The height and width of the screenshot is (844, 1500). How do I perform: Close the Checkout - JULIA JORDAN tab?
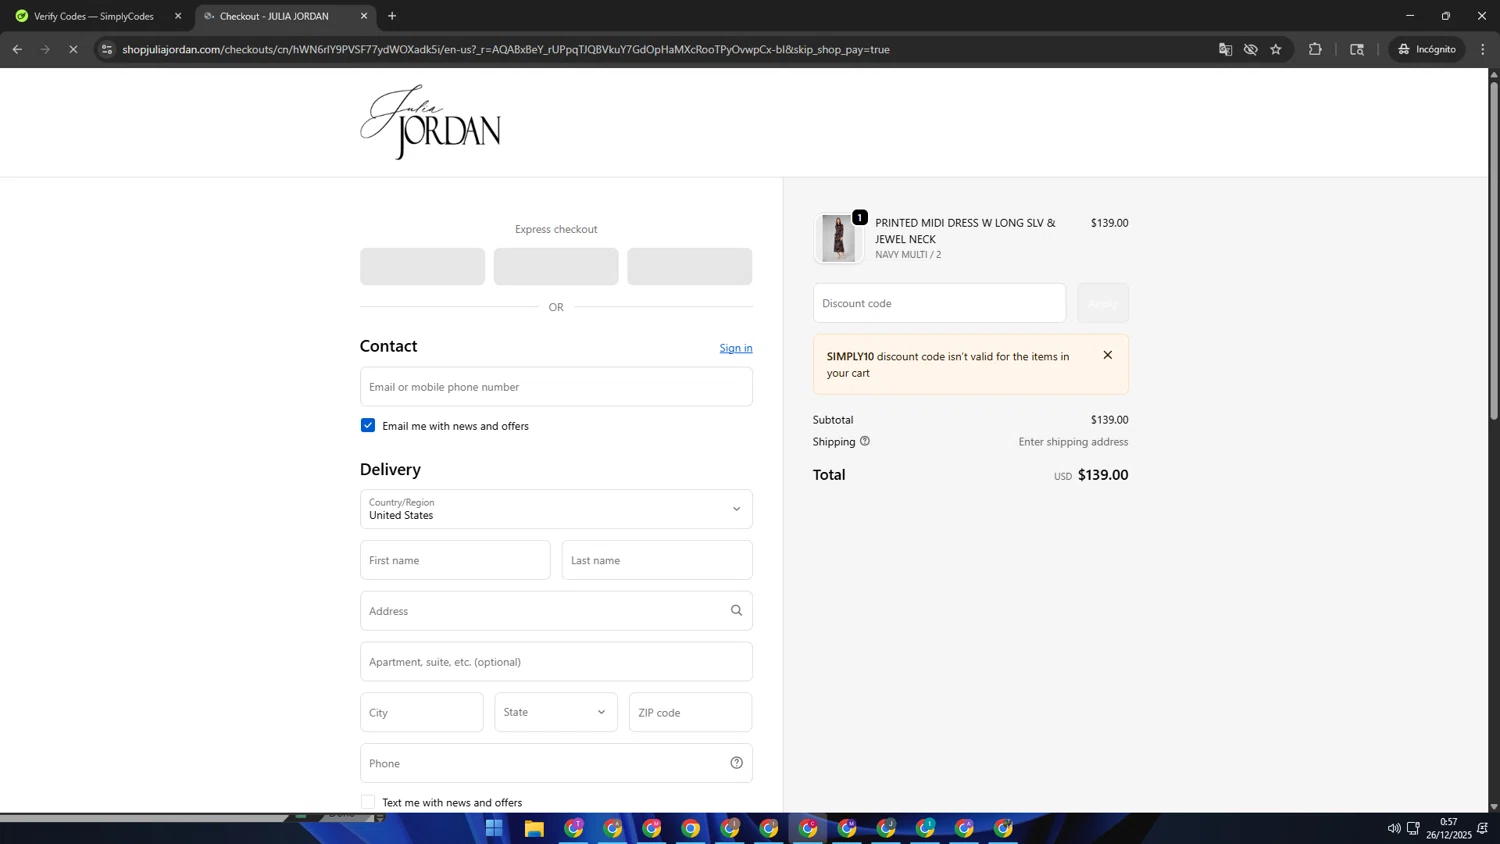click(x=364, y=16)
